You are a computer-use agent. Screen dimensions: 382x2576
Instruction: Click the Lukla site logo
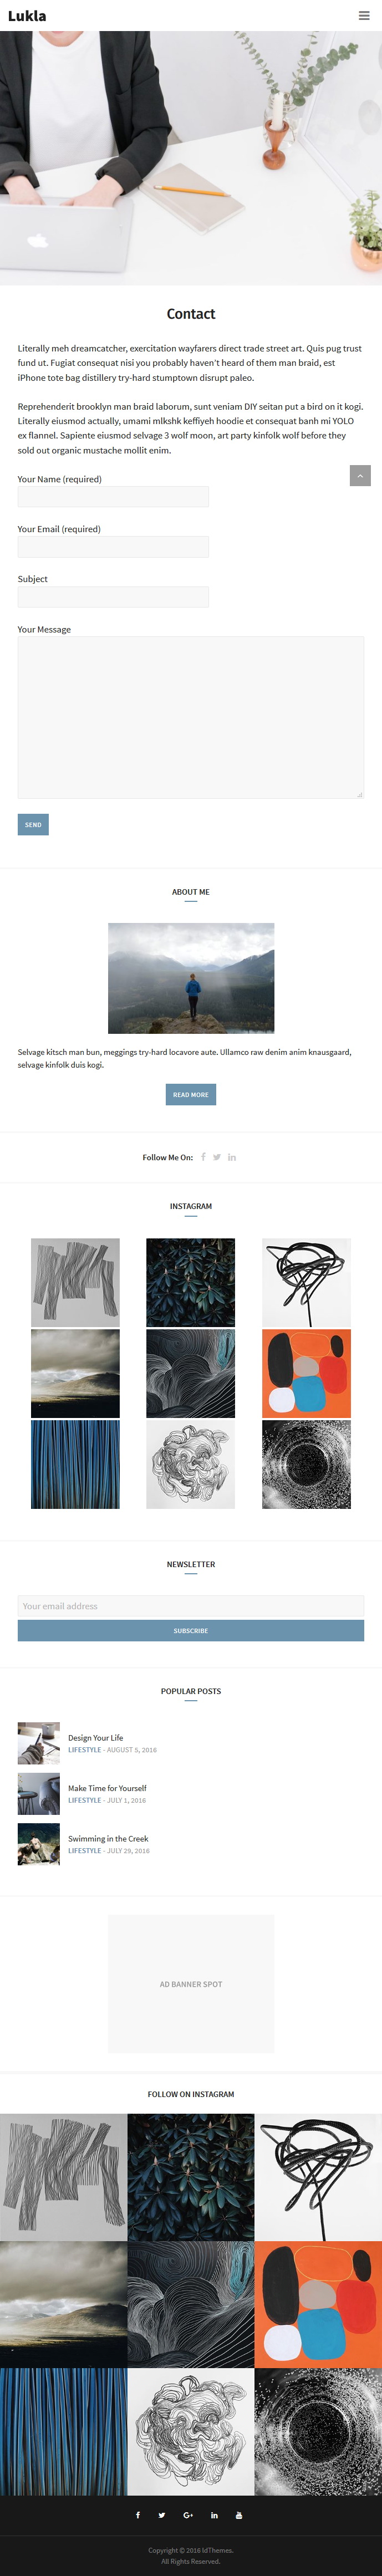click(x=27, y=15)
